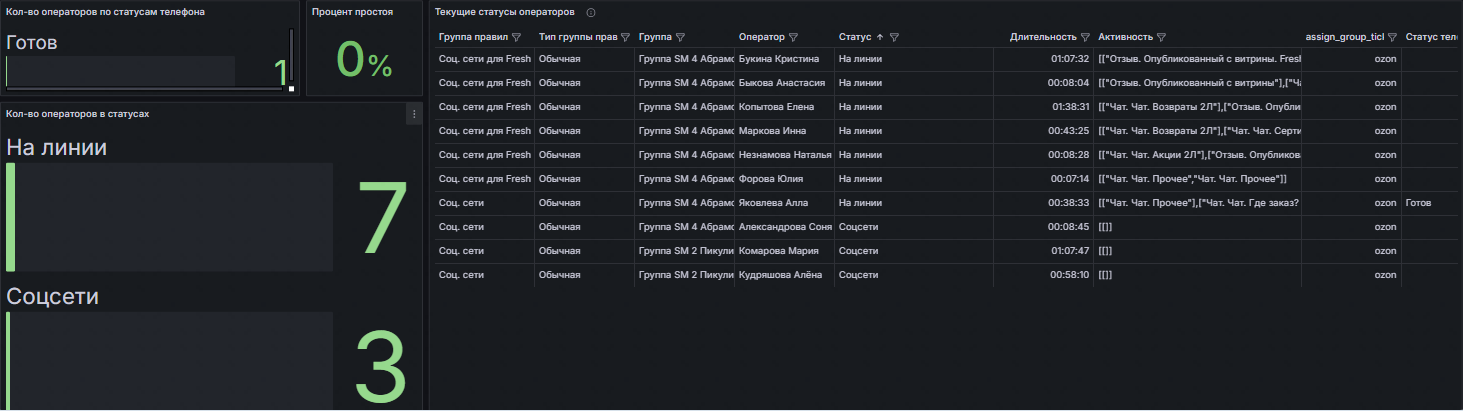Click the Группа column filter icon
Image resolution: width=1463 pixels, height=411 pixels.
pos(681,37)
